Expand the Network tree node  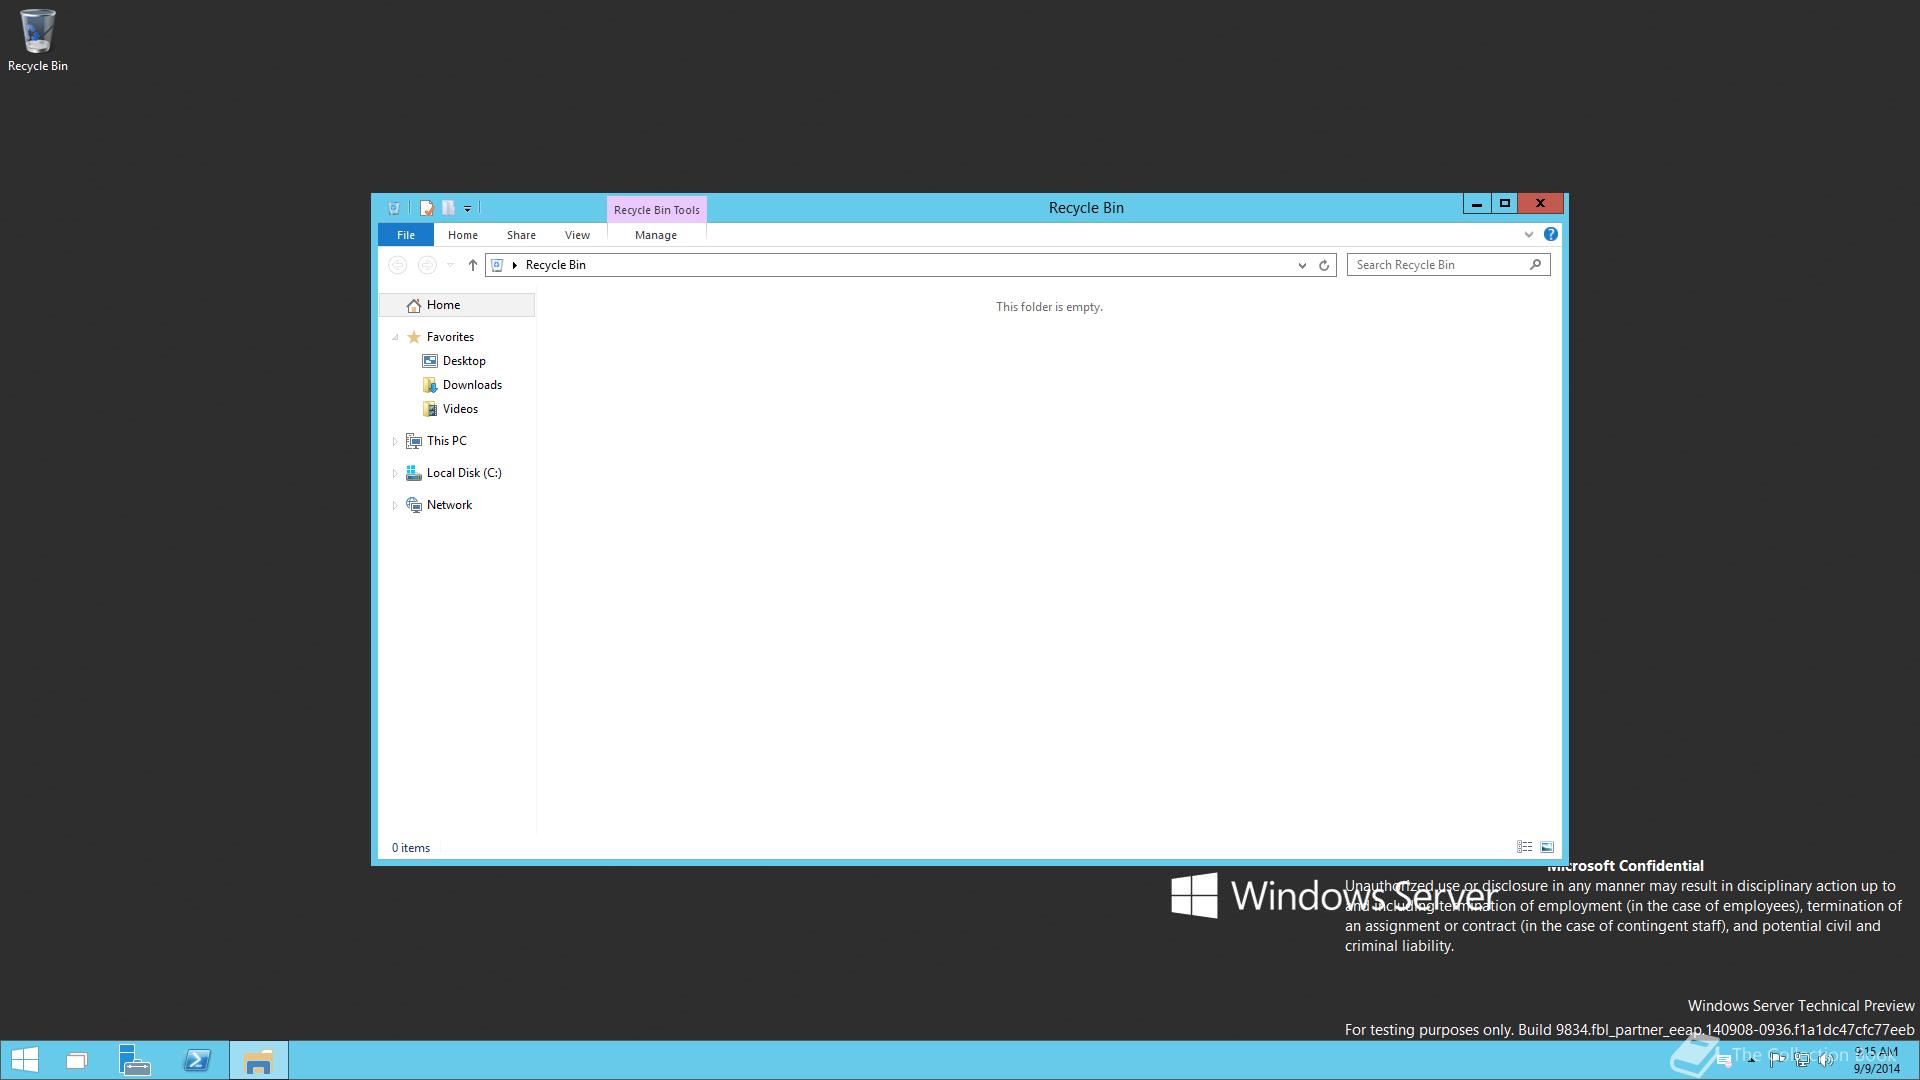pyautogui.click(x=395, y=505)
